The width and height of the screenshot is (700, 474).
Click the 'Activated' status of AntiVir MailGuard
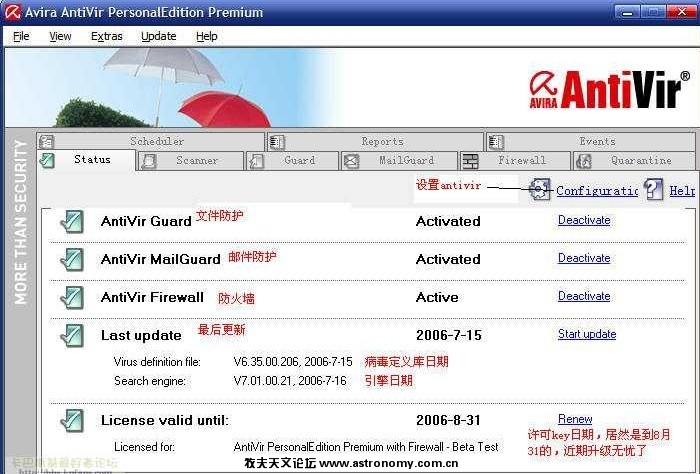[448, 259]
